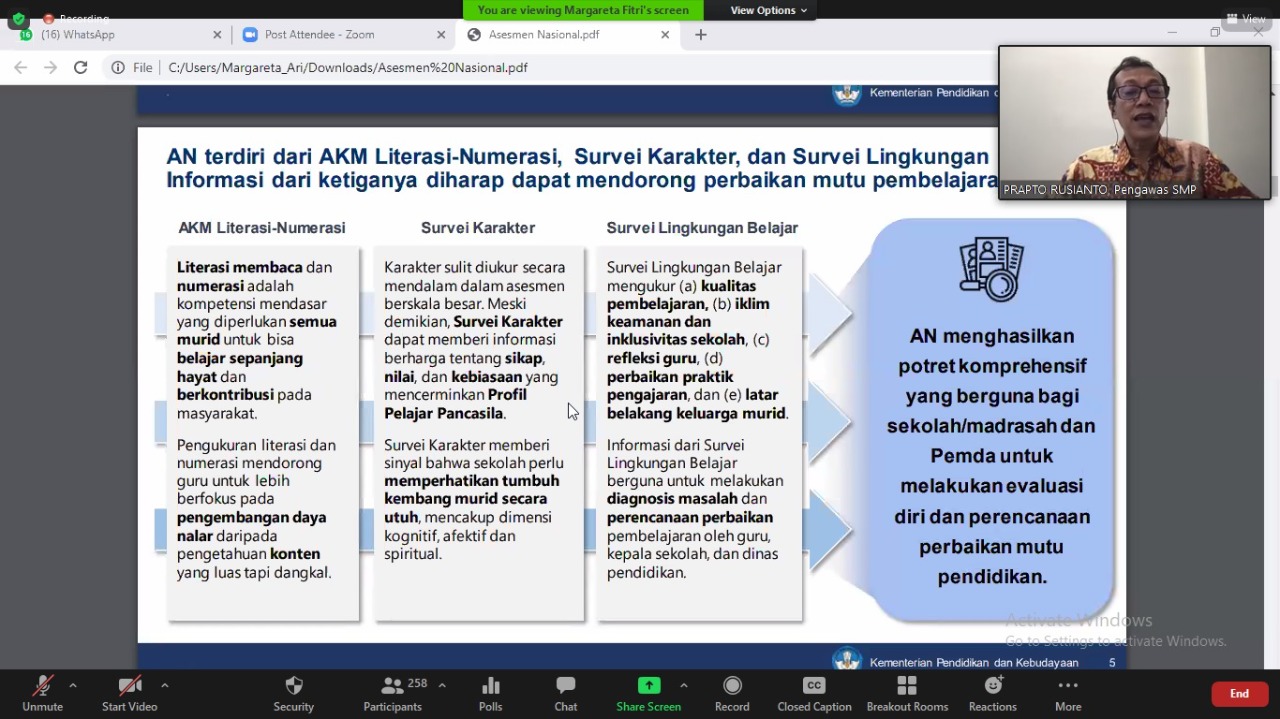The image size is (1280, 719).
Task: Unmute the microphone in Zoom toolbar
Action: [42, 693]
